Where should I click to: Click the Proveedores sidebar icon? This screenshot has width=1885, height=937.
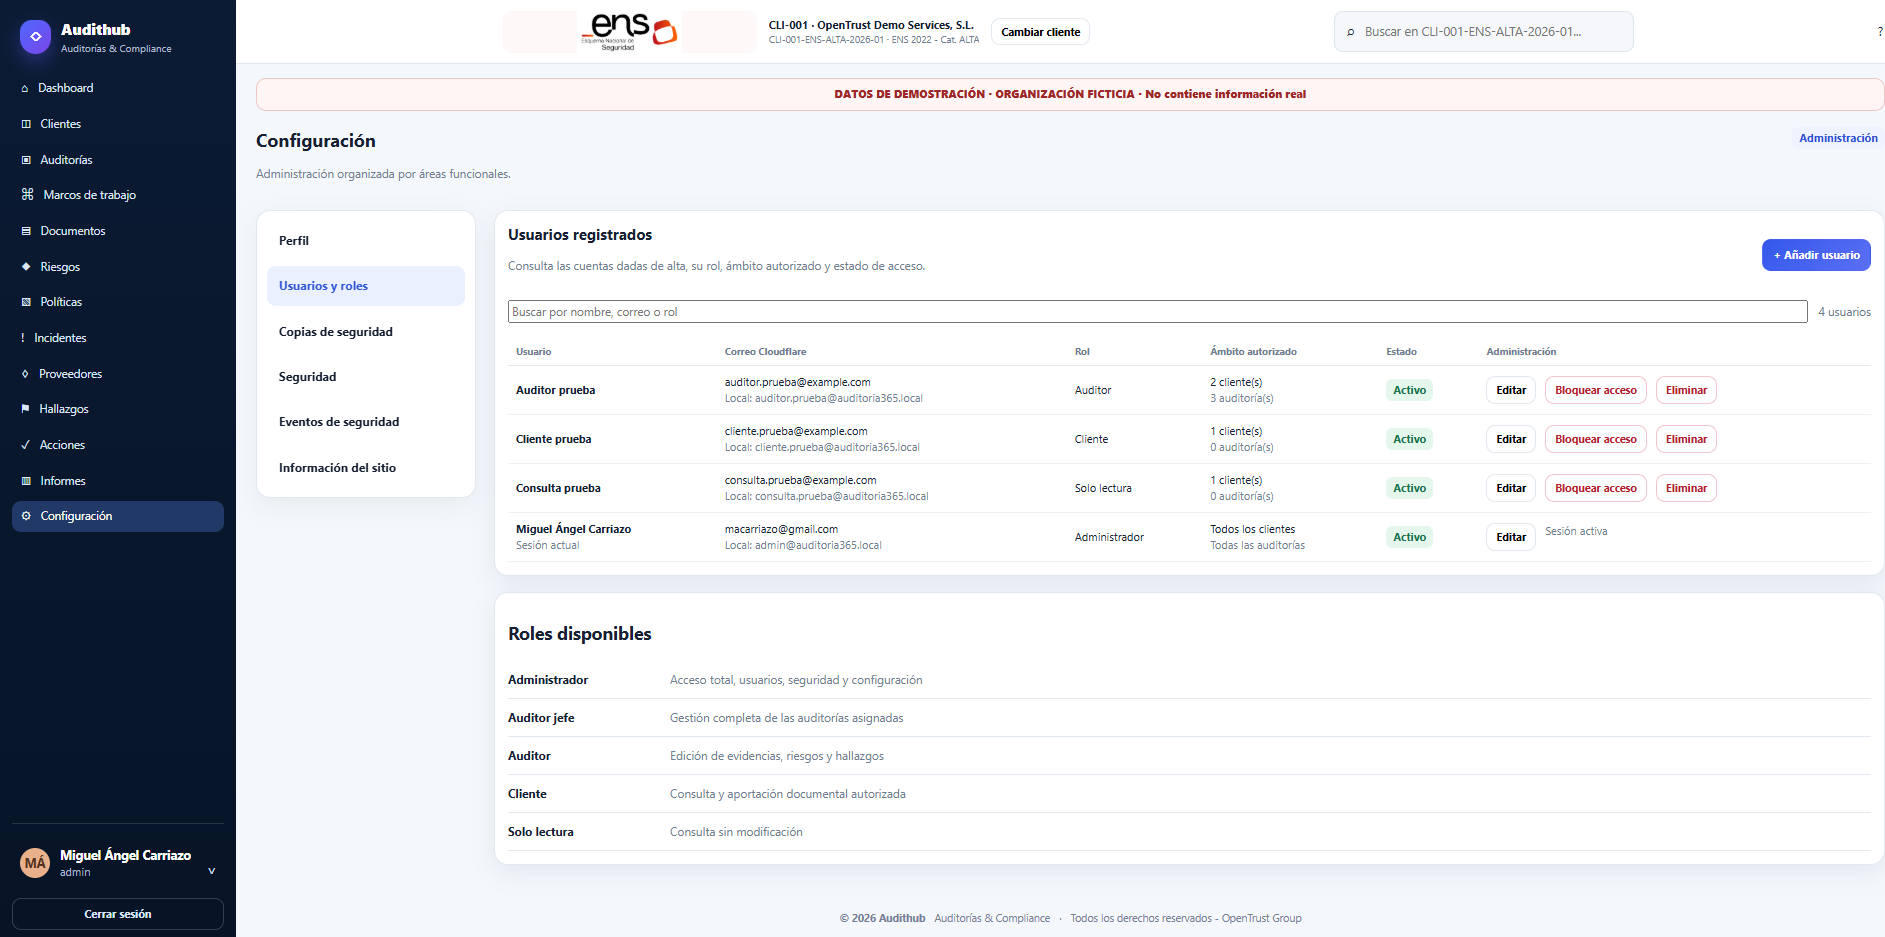coord(25,374)
